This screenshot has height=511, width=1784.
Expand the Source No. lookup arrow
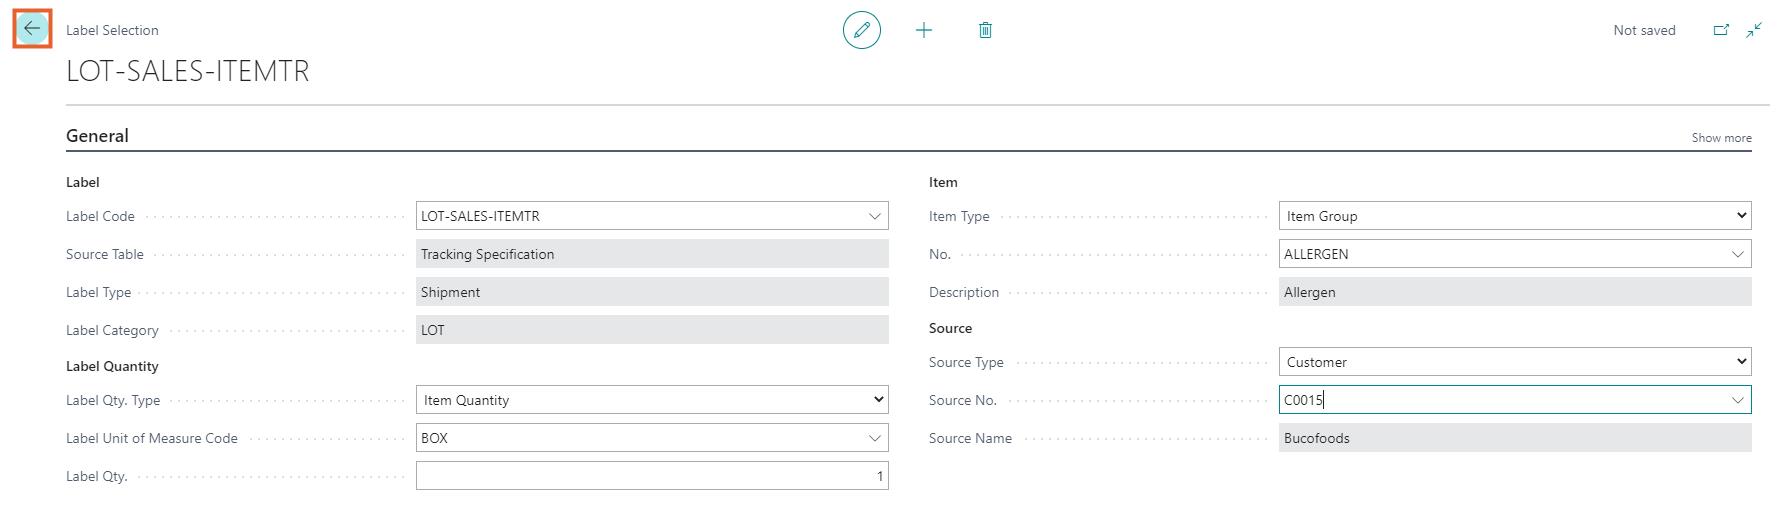point(1738,400)
